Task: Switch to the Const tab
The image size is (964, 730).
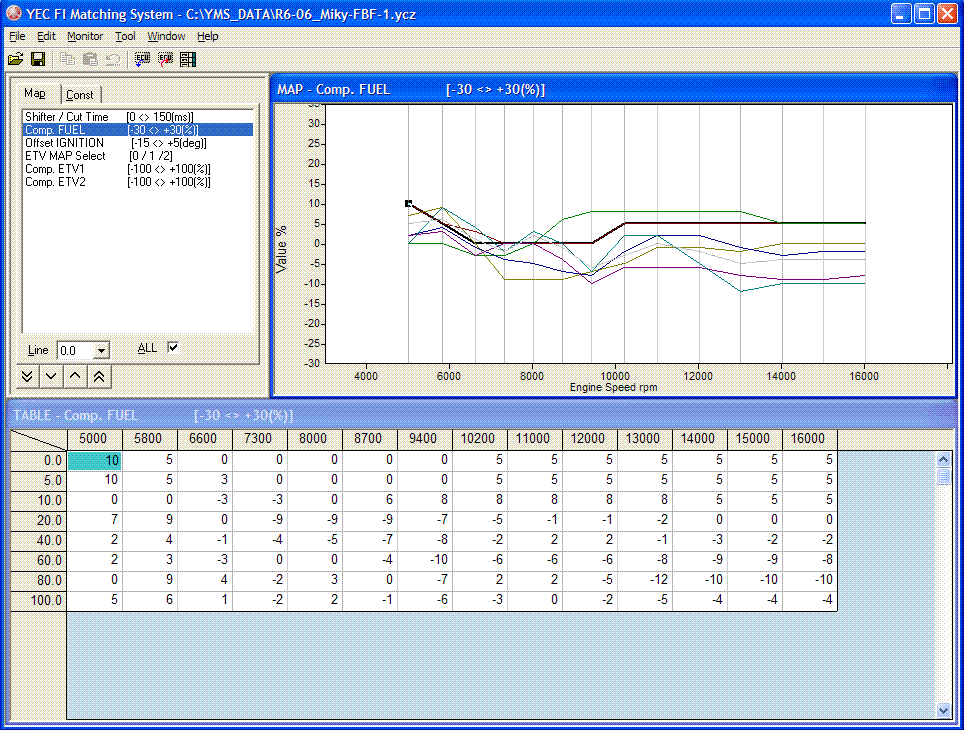Action: [x=80, y=95]
